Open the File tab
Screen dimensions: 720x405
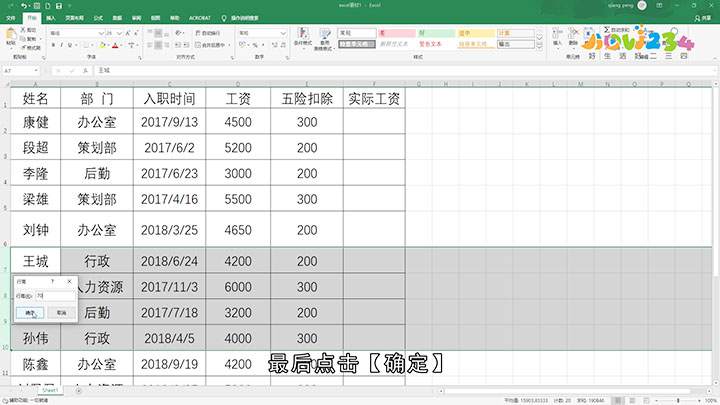pos(11,18)
